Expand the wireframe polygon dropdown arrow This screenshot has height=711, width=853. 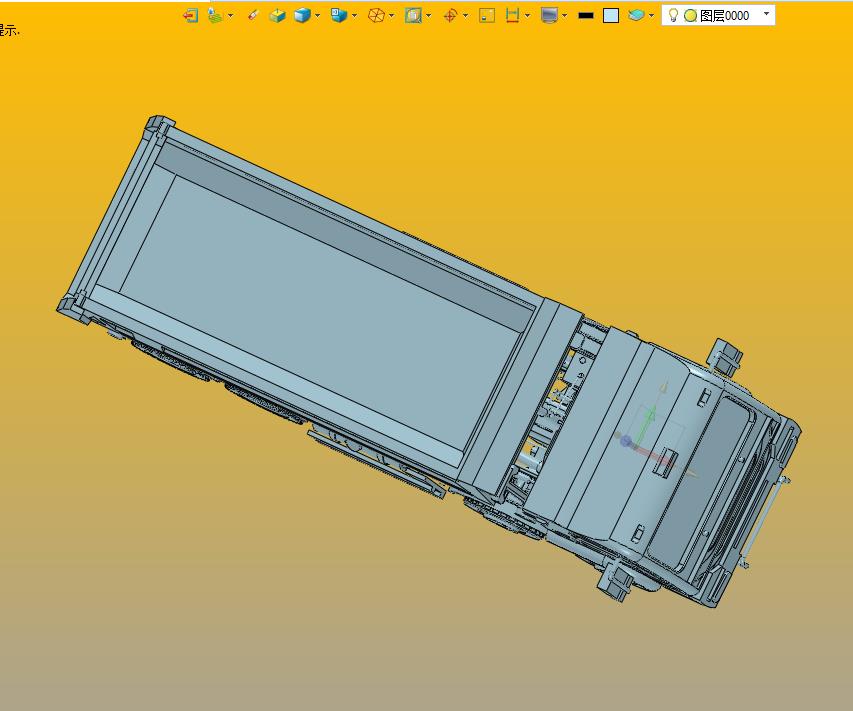click(392, 16)
